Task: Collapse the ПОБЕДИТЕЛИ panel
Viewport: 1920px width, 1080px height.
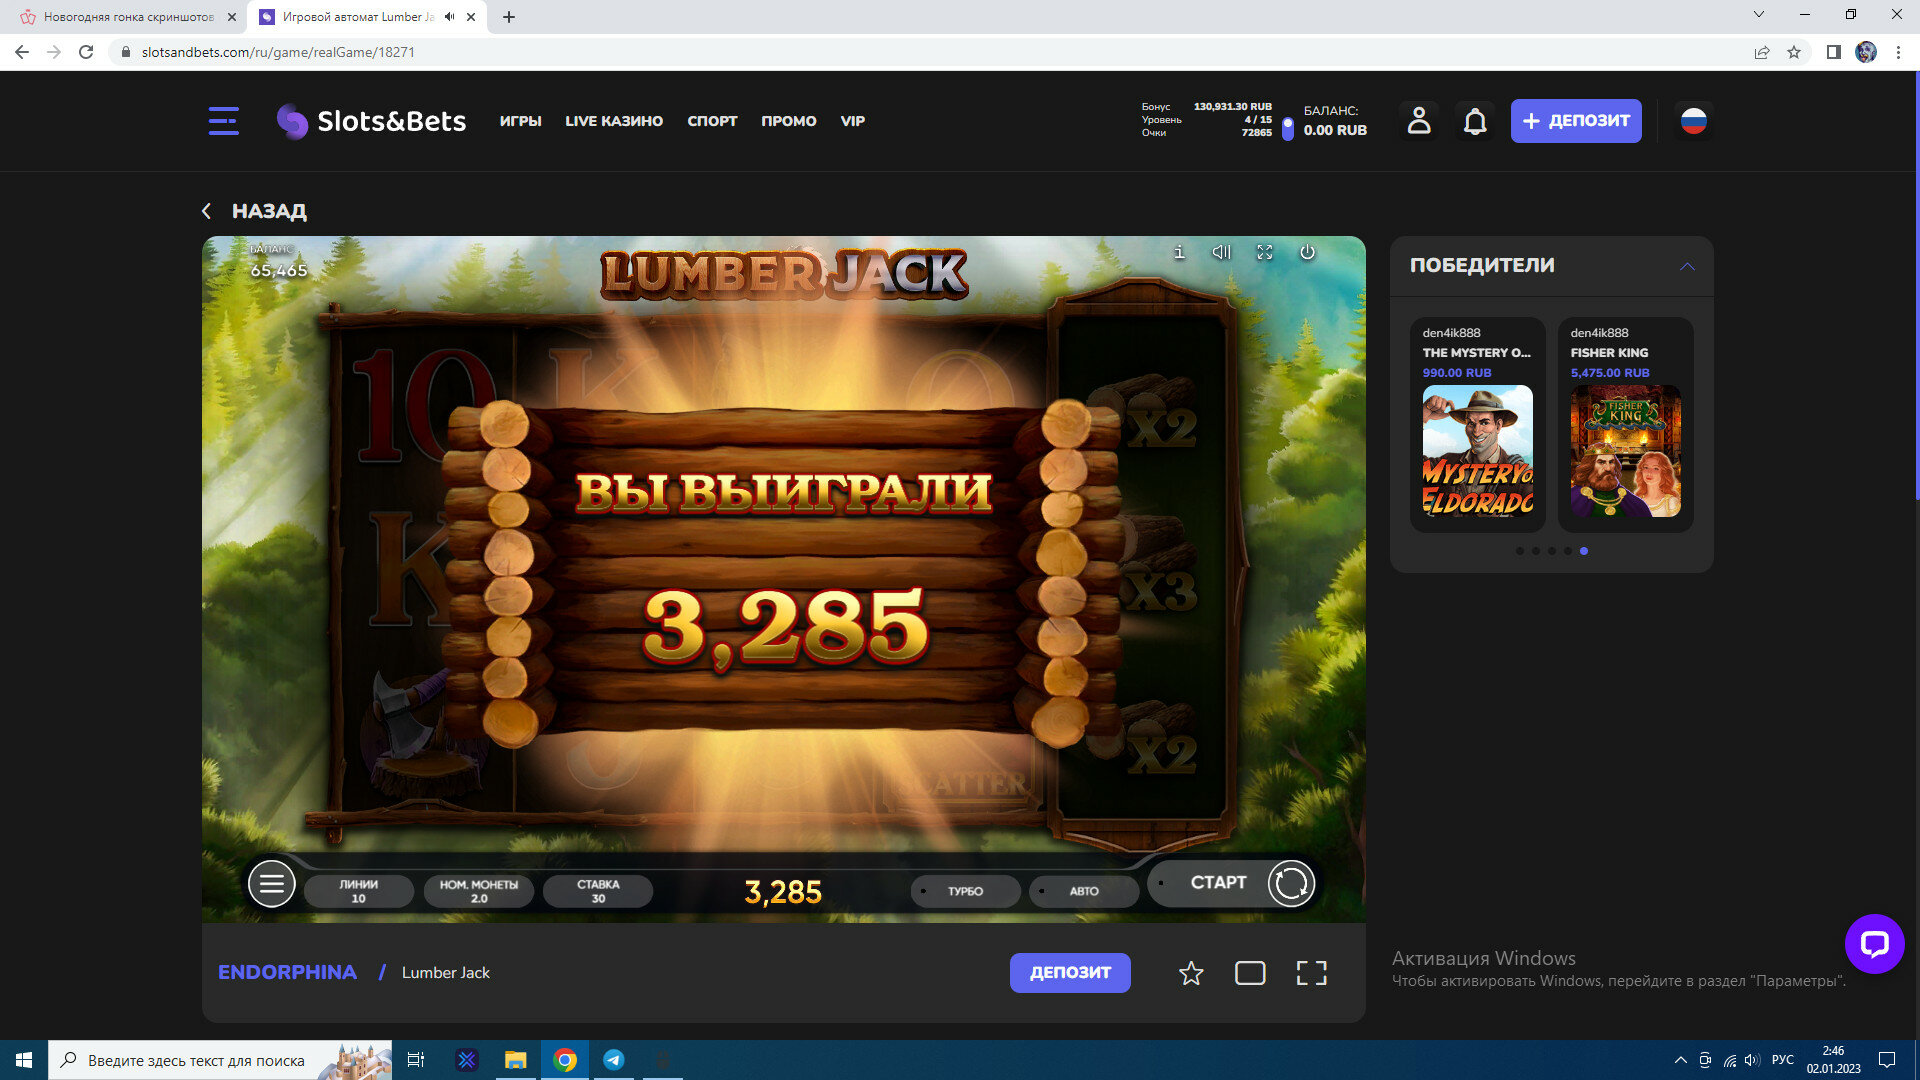Action: [x=1687, y=266]
